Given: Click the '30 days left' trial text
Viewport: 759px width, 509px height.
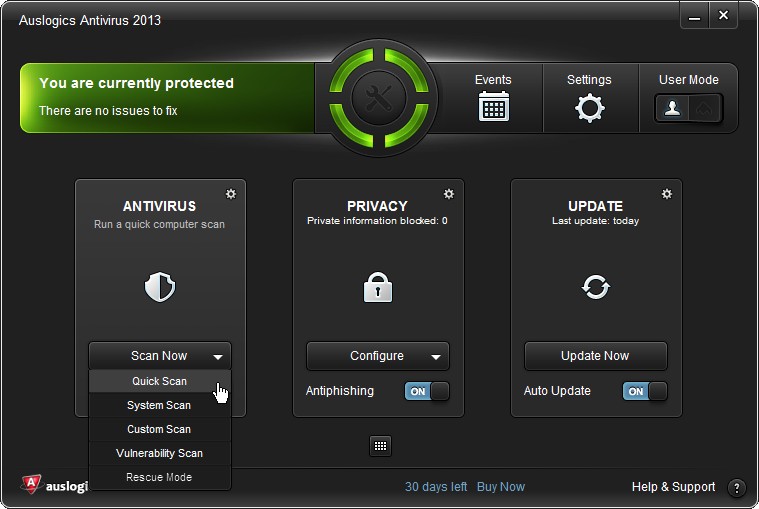Looking at the screenshot, I should tap(436, 487).
